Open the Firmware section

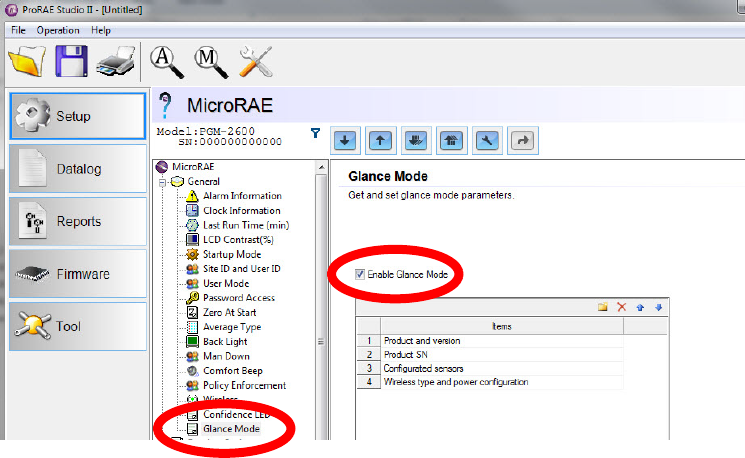point(77,274)
